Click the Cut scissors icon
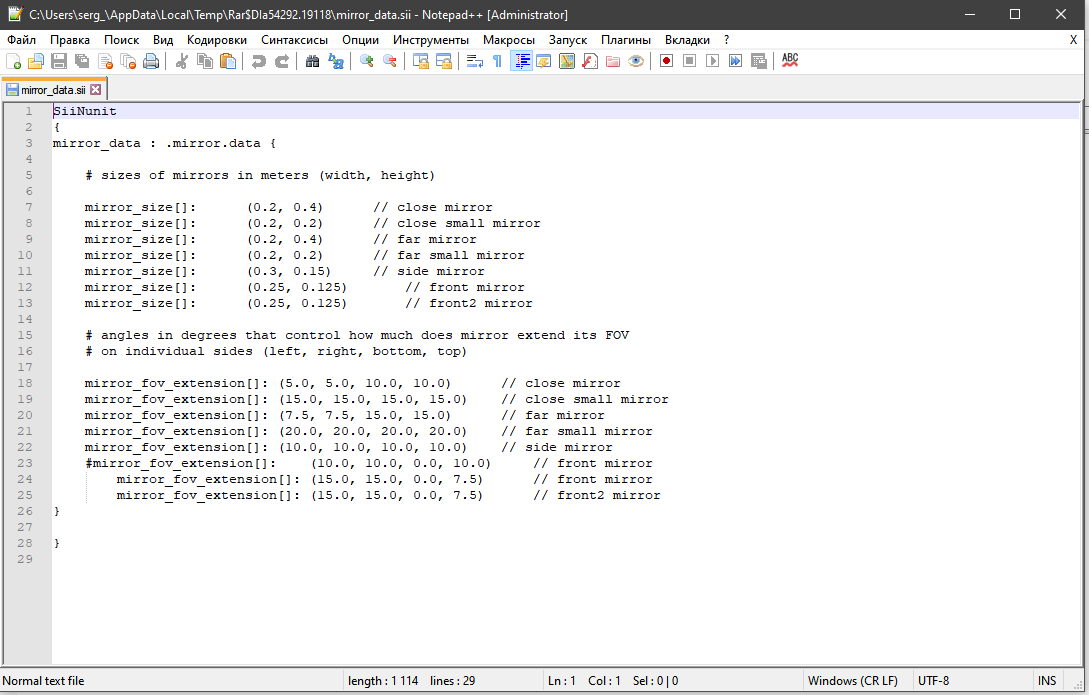Image resolution: width=1089 pixels, height=695 pixels. [x=182, y=61]
